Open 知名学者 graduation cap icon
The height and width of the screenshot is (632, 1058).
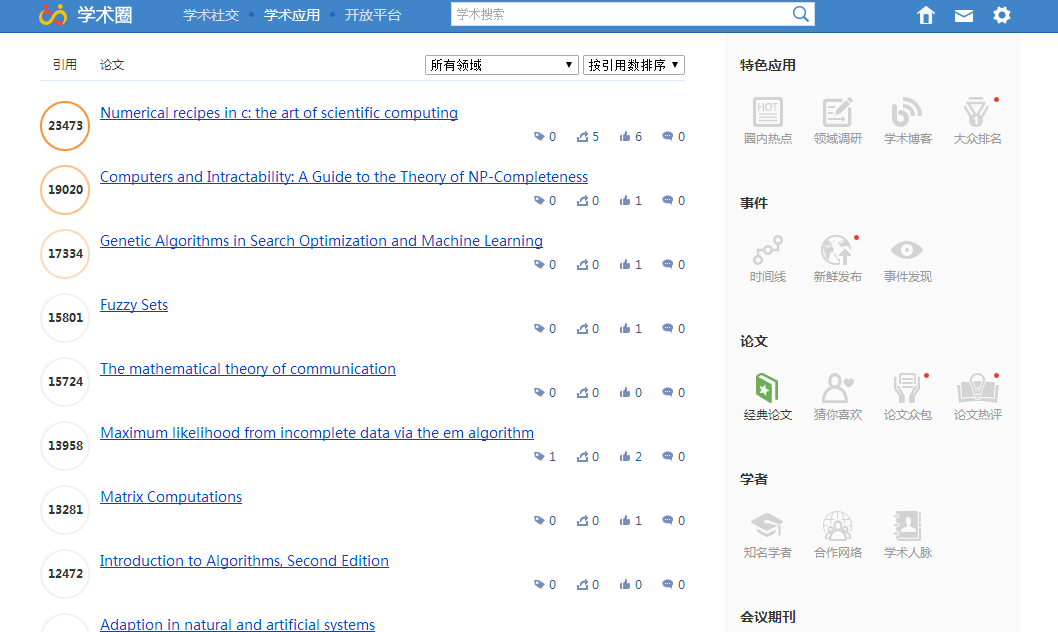pyautogui.click(x=767, y=526)
